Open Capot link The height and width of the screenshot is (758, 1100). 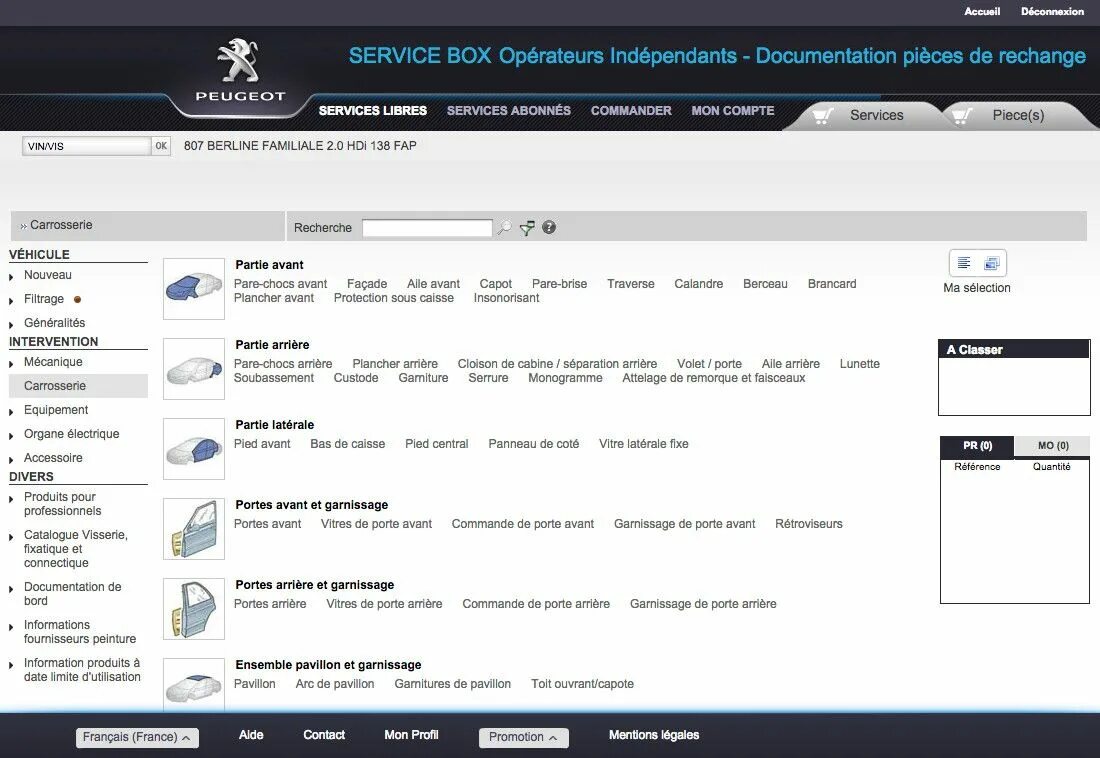click(495, 284)
